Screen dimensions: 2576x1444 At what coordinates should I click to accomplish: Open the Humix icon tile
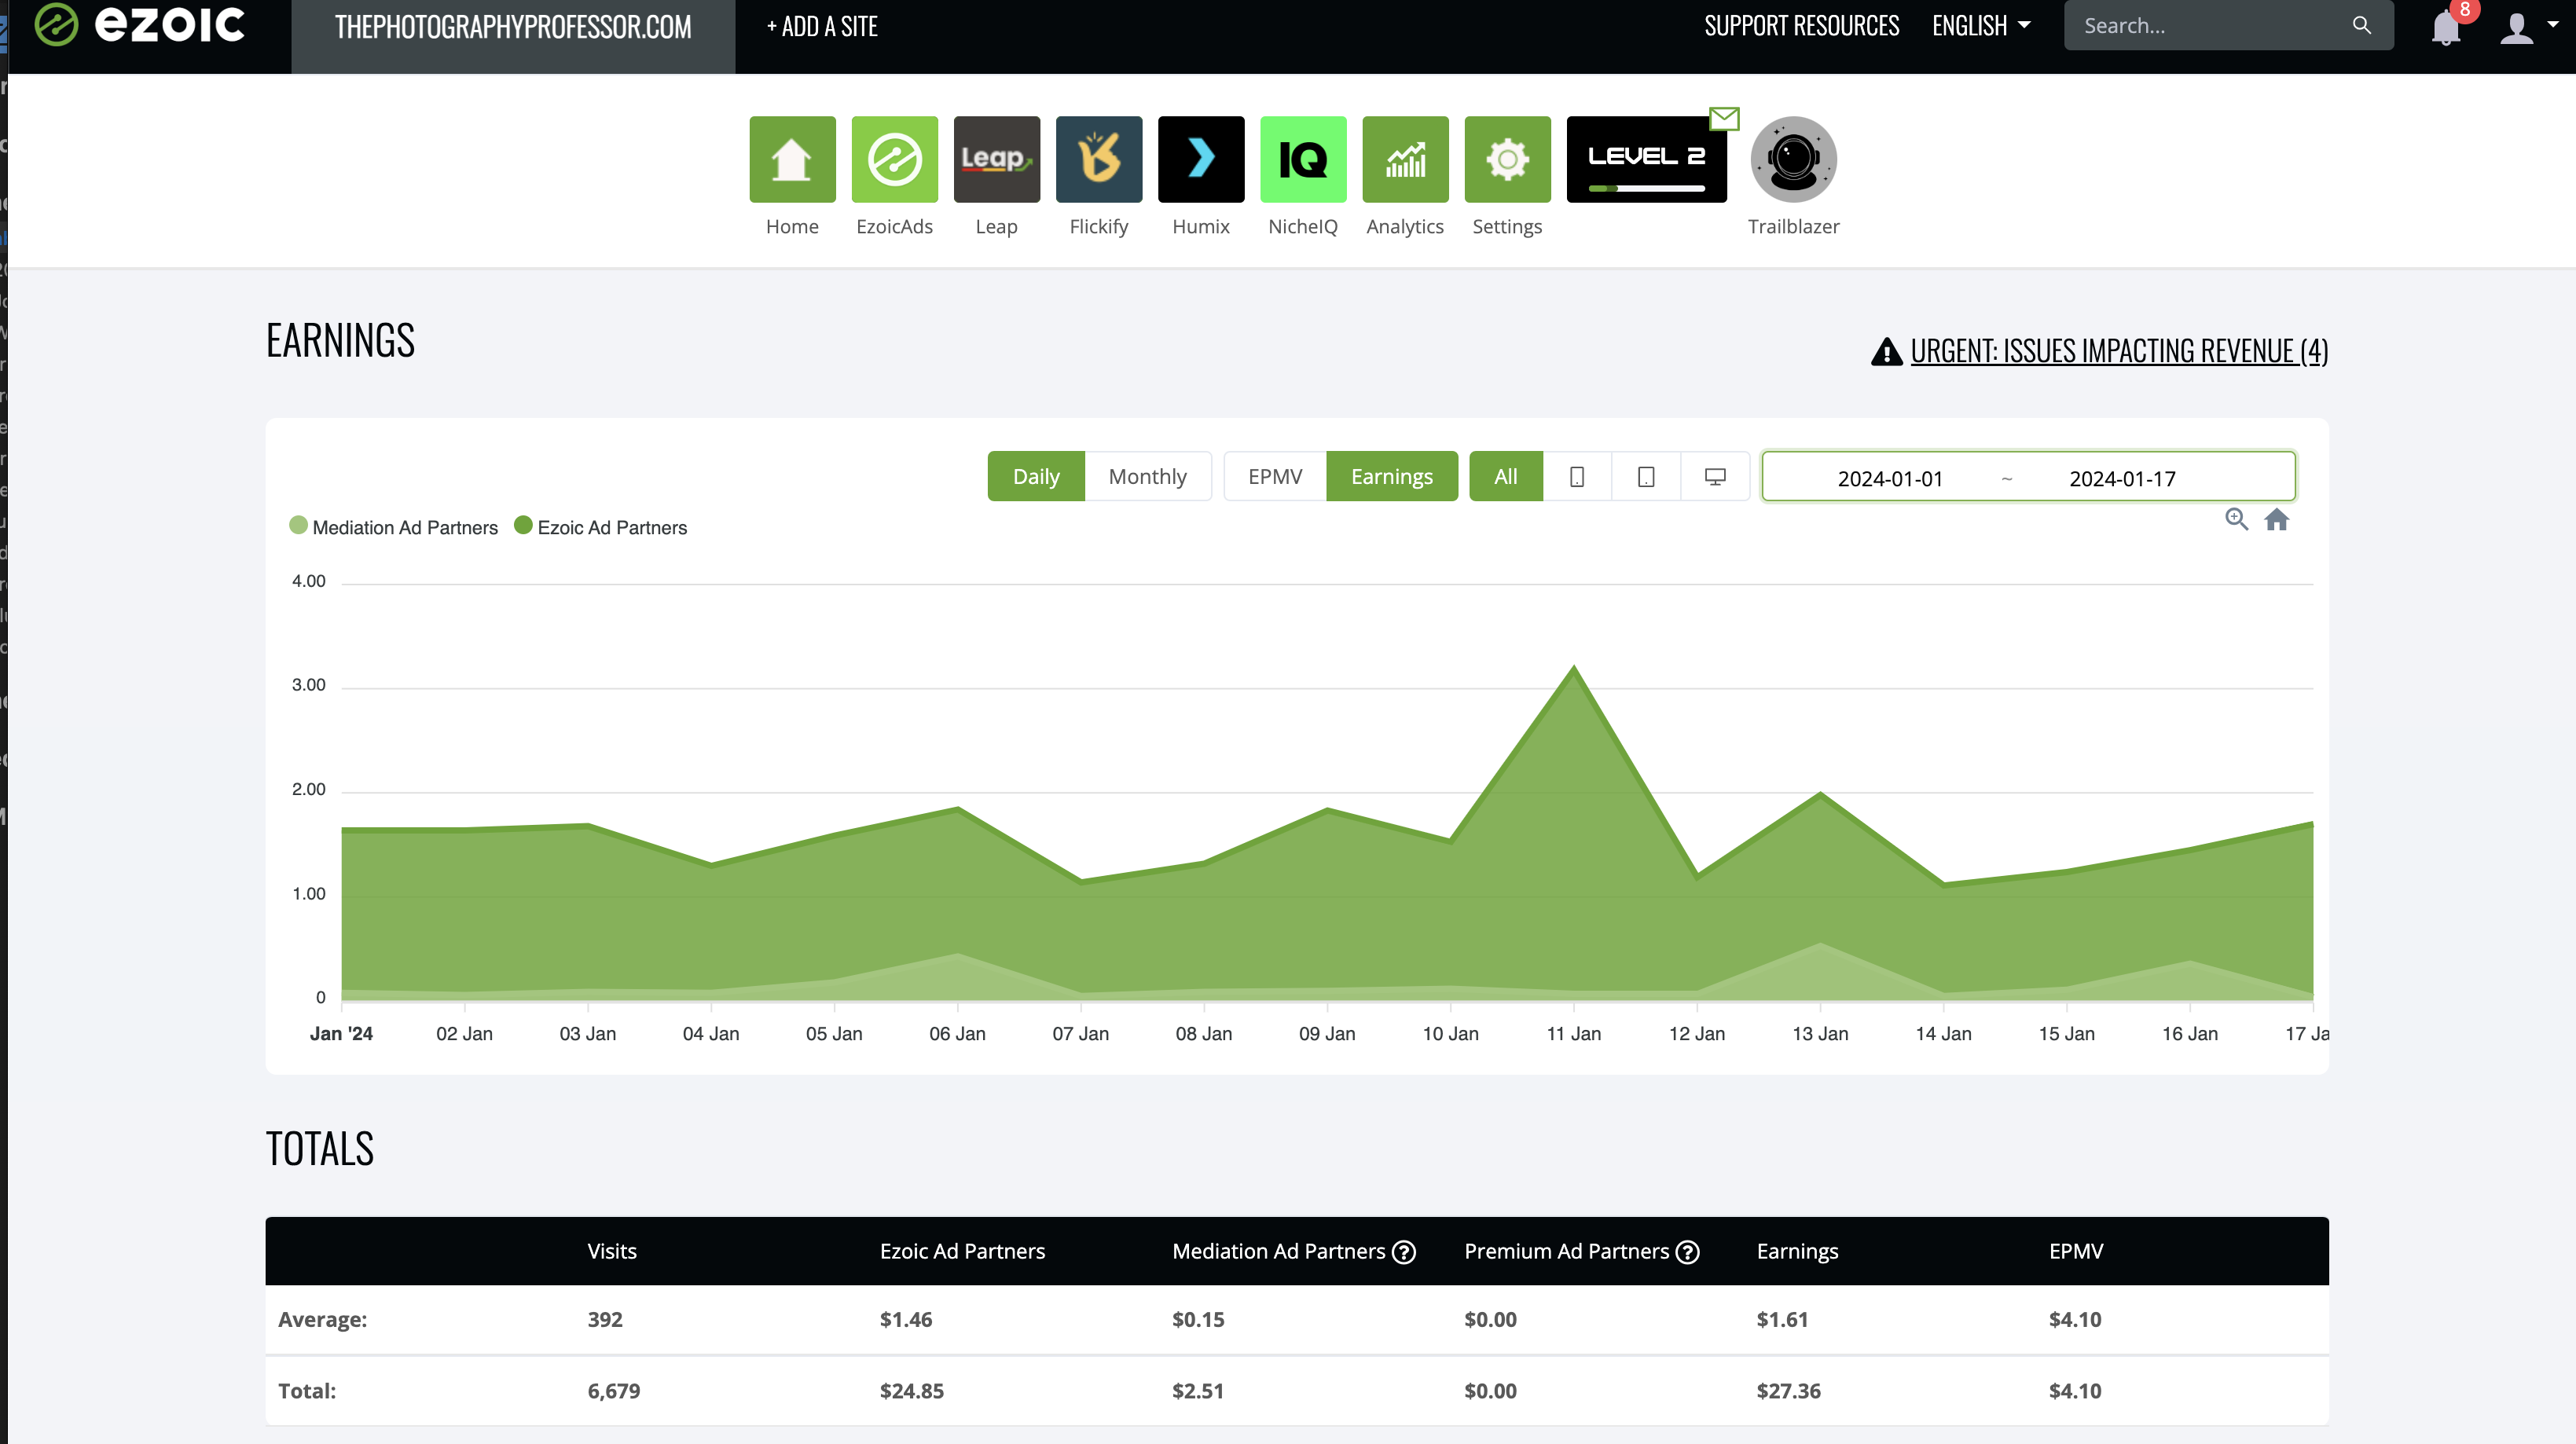tap(1200, 159)
